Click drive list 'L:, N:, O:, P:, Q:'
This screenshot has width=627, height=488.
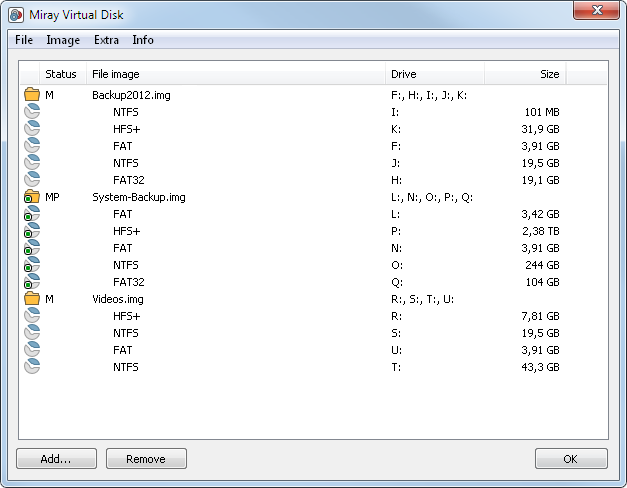(x=432, y=197)
